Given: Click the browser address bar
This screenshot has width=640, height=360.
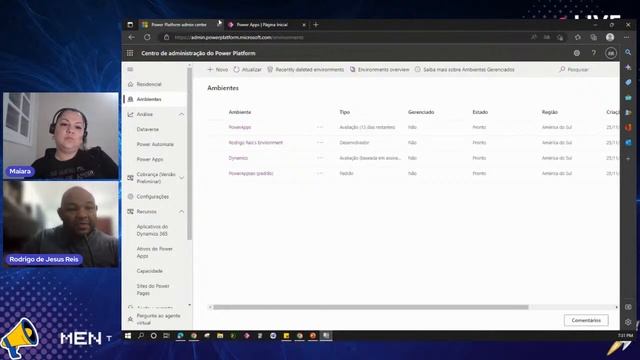Looking at the screenshot, I should [x=345, y=38].
